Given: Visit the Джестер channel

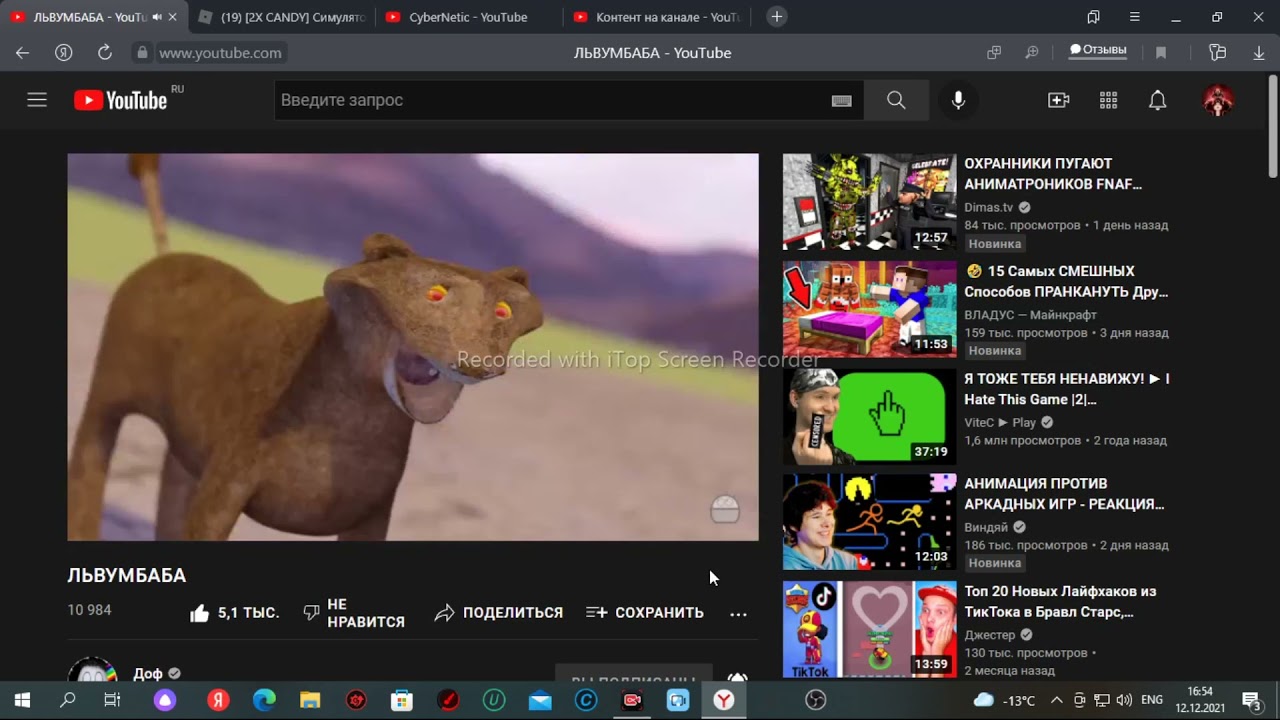Looking at the screenshot, I should click(989, 635).
